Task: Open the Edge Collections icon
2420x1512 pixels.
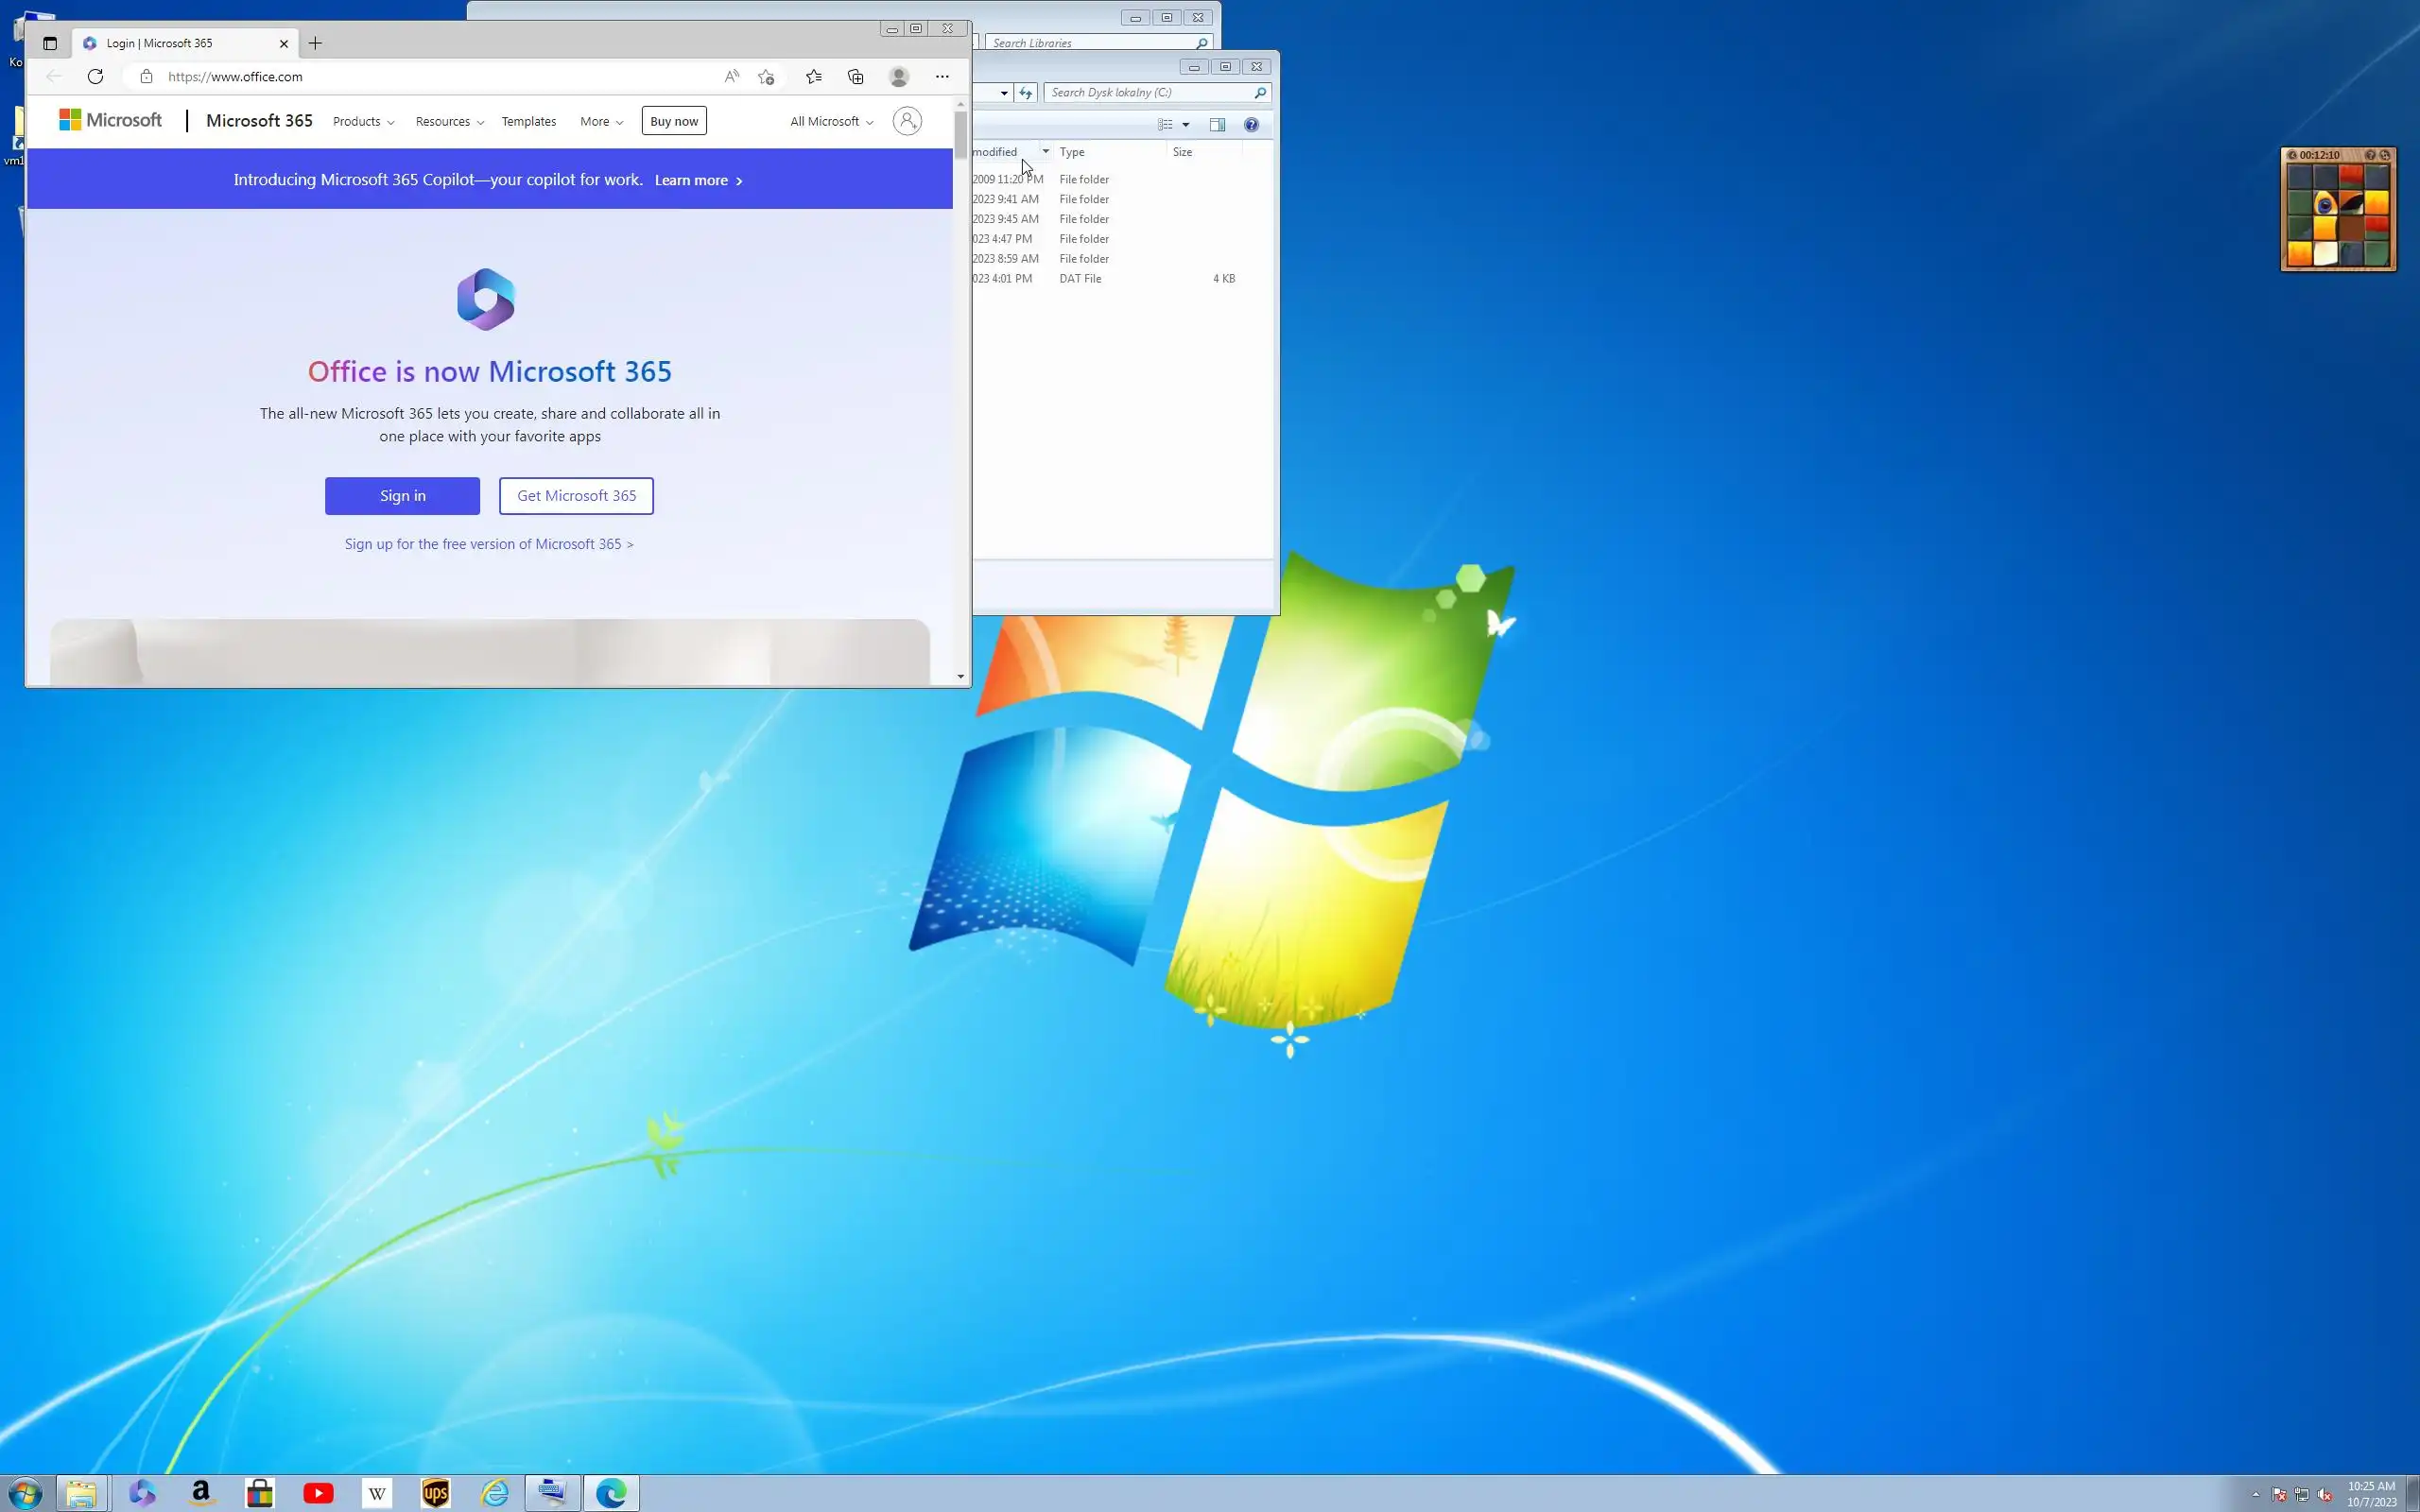Action: [x=856, y=76]
